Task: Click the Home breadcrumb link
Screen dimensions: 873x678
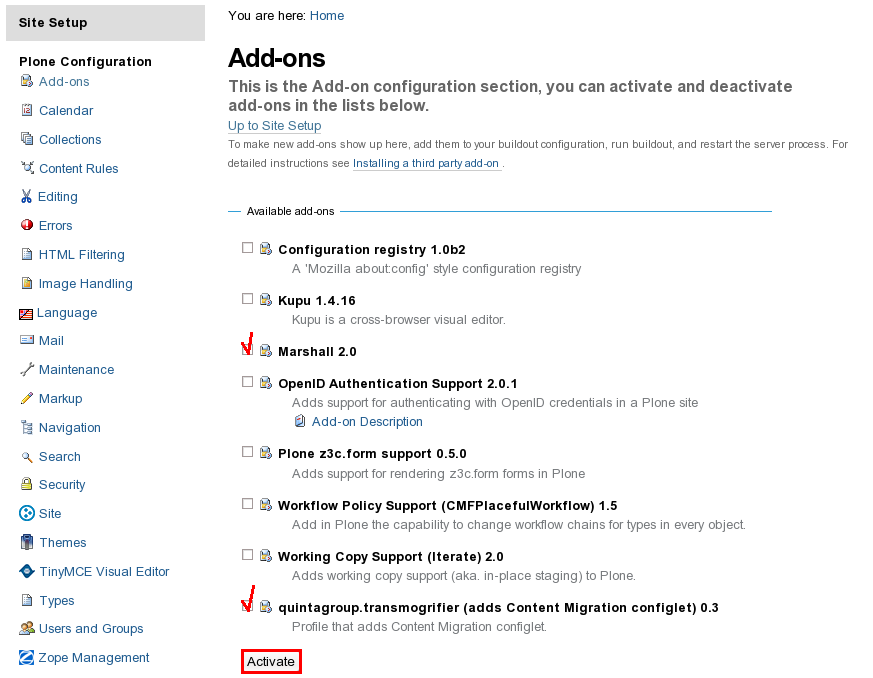Action: pos(327,16)
